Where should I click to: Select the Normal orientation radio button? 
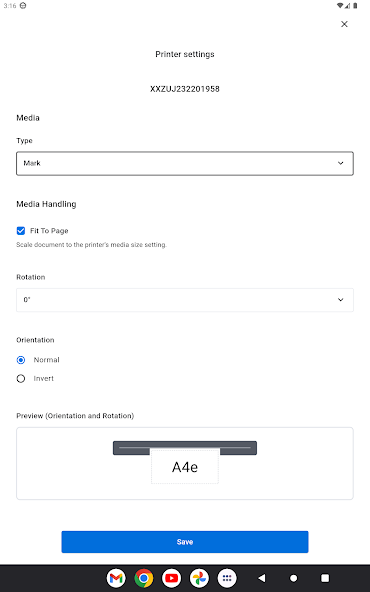[x=21, y=360]
